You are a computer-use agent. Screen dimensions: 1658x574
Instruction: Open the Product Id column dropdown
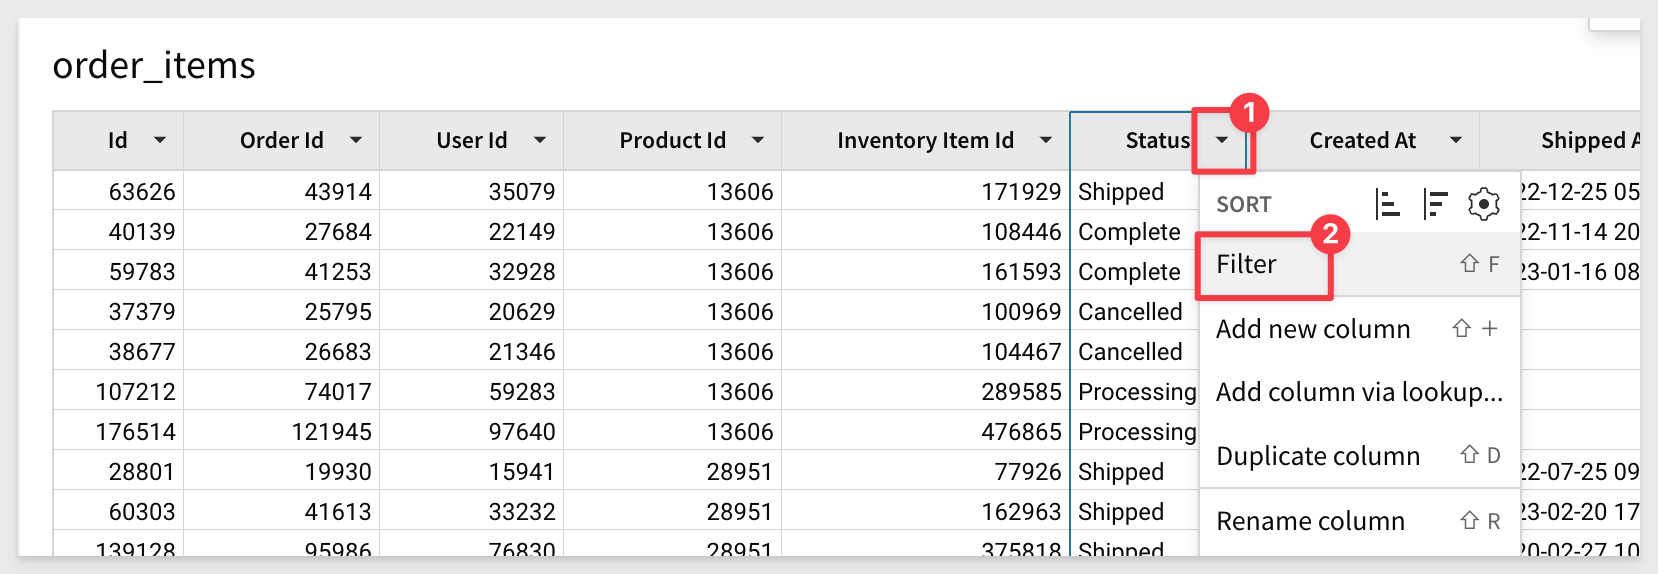[758, 141]
